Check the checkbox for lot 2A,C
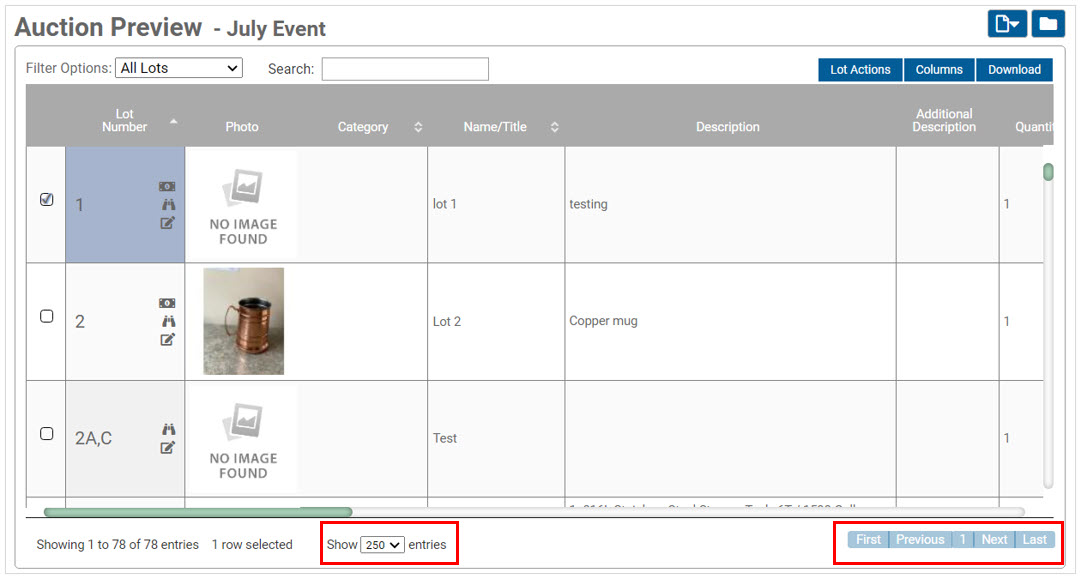 point(46,433)
